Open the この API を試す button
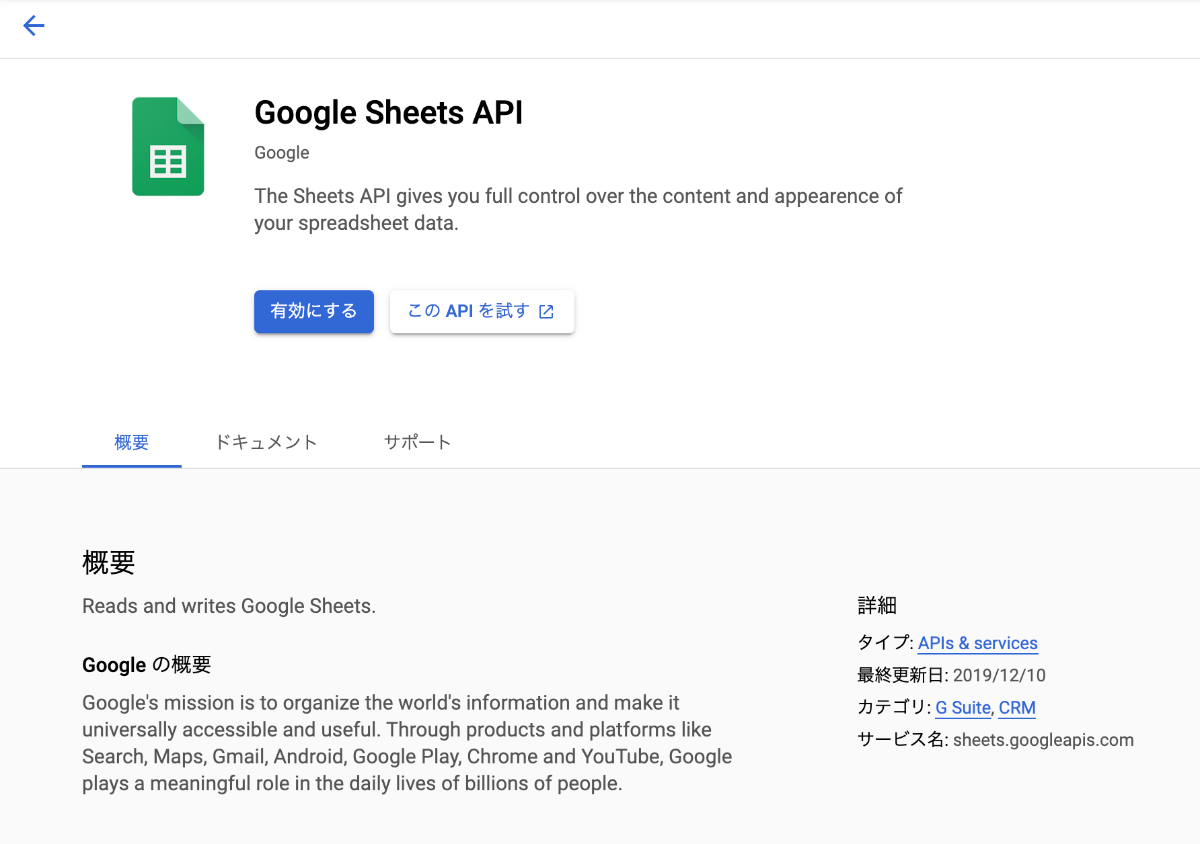1200x844 pixels. coord(482,311)
